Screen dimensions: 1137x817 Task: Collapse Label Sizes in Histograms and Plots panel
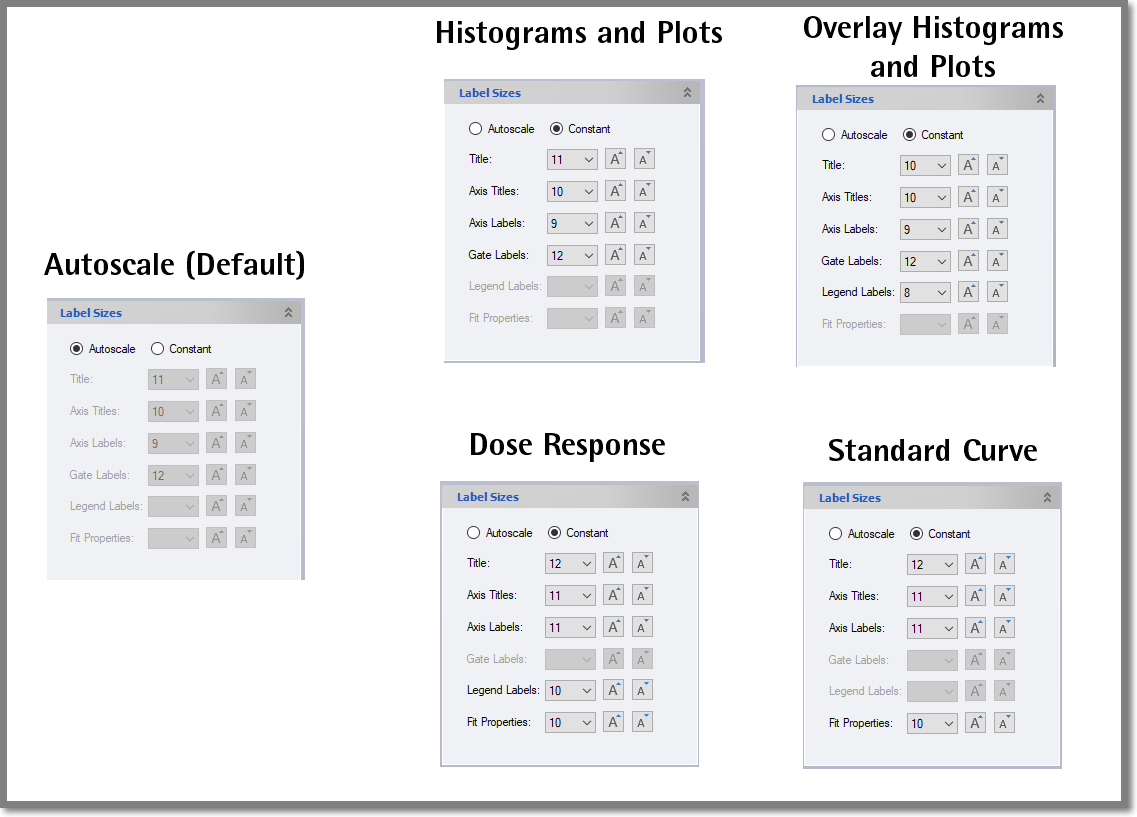point(687,93)
